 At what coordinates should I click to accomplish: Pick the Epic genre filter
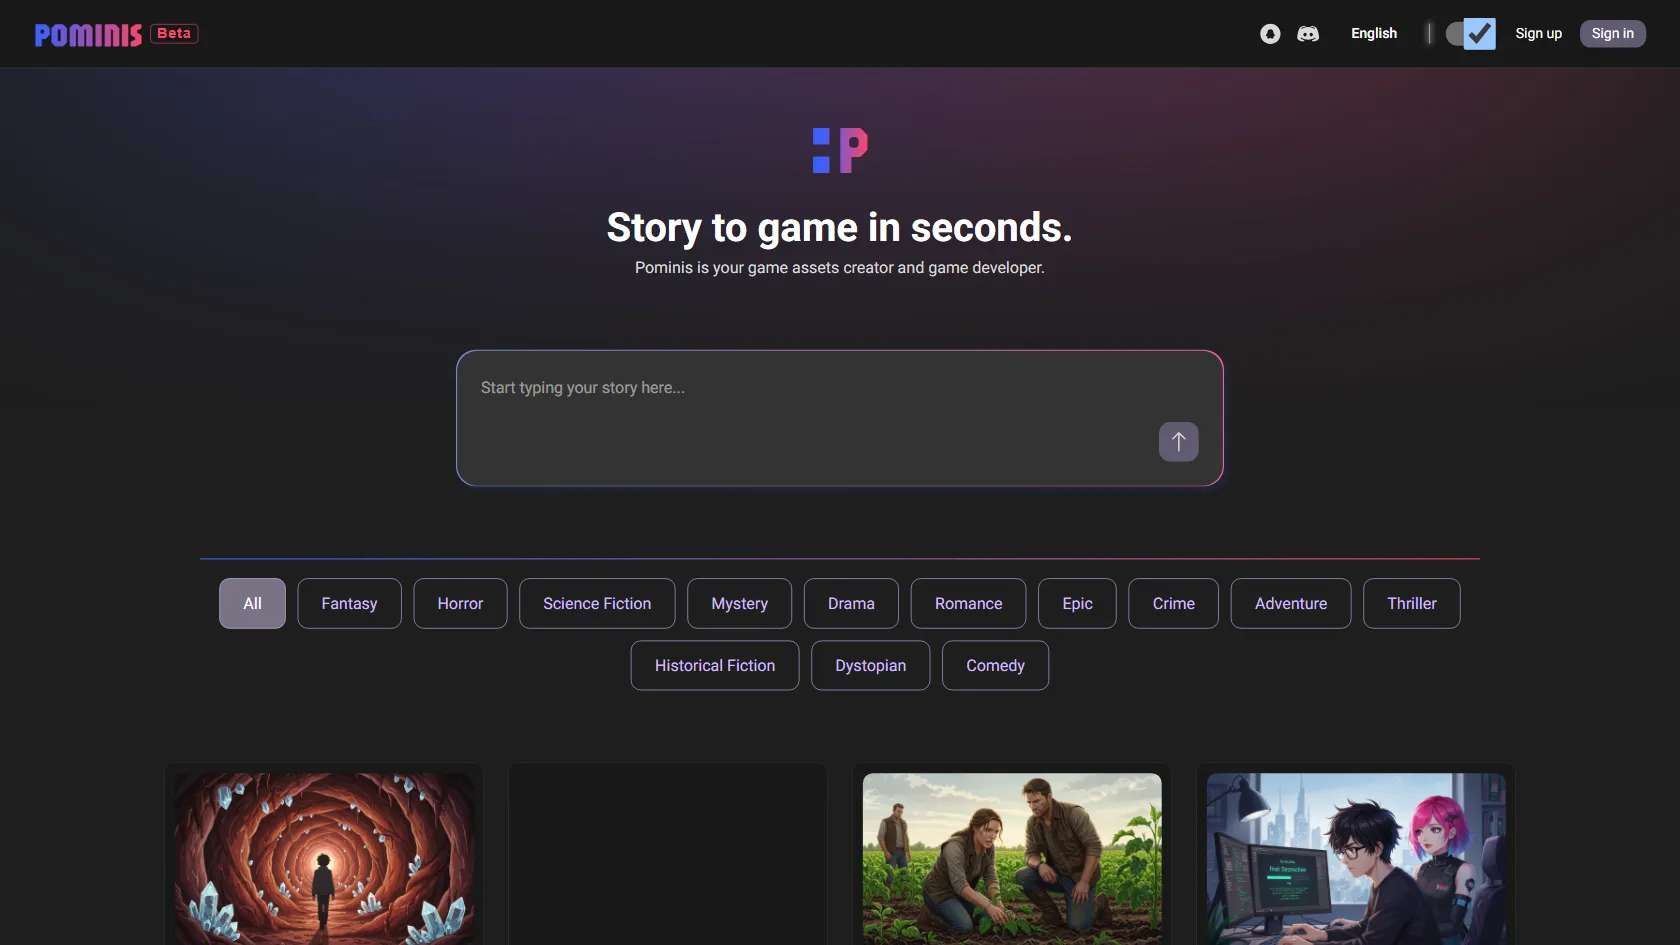click(x=1077, y=603)
